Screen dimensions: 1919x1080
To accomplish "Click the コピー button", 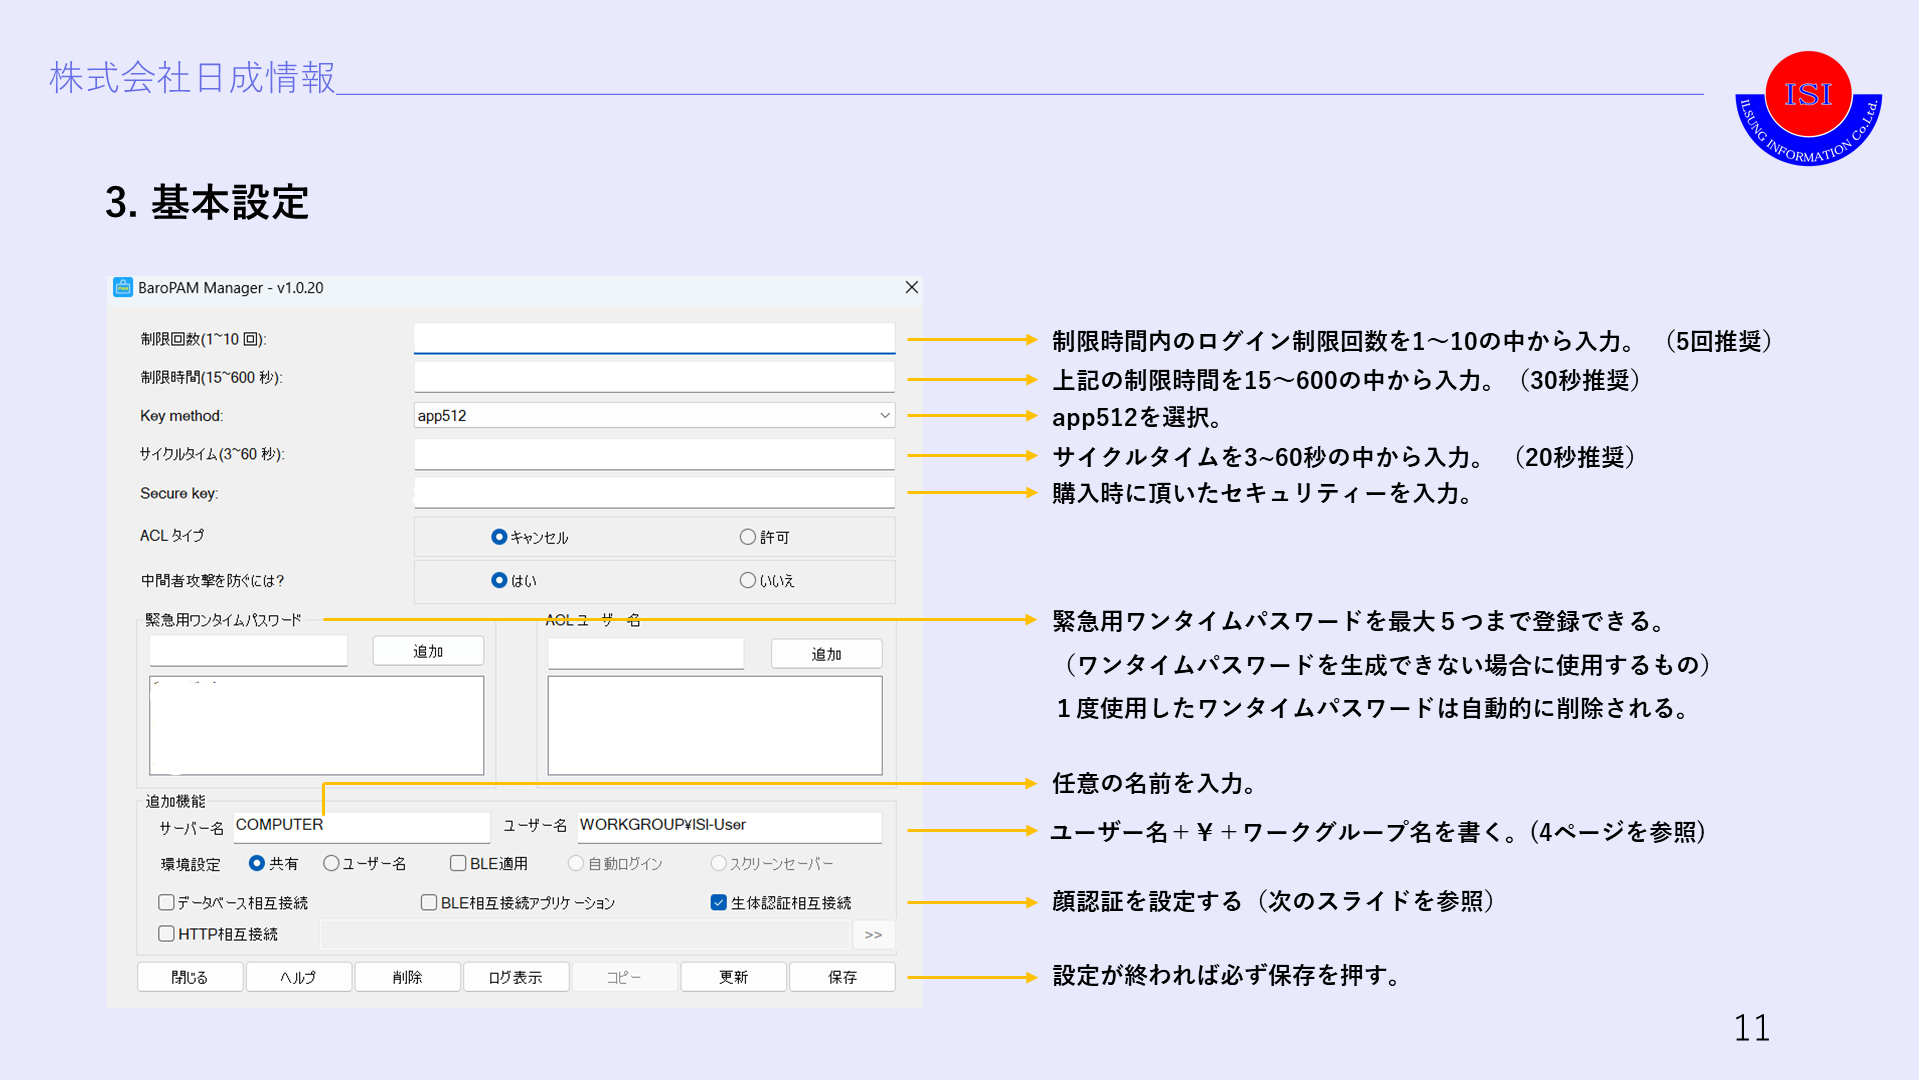I will pos(624,977).
